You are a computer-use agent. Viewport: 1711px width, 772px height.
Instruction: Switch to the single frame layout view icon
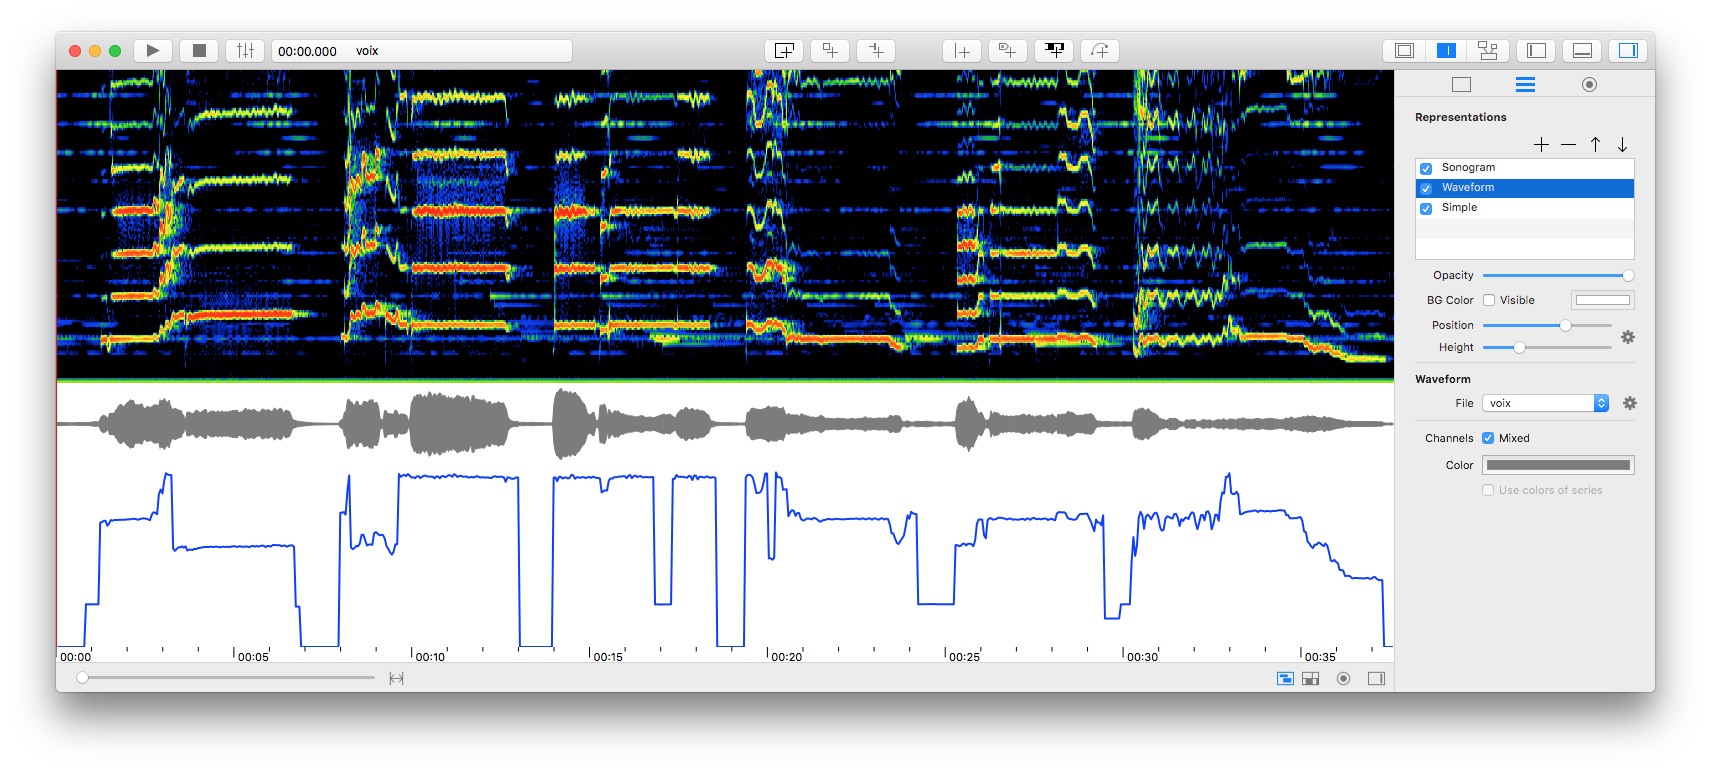pyautogui.click(x=1404, y=51)
